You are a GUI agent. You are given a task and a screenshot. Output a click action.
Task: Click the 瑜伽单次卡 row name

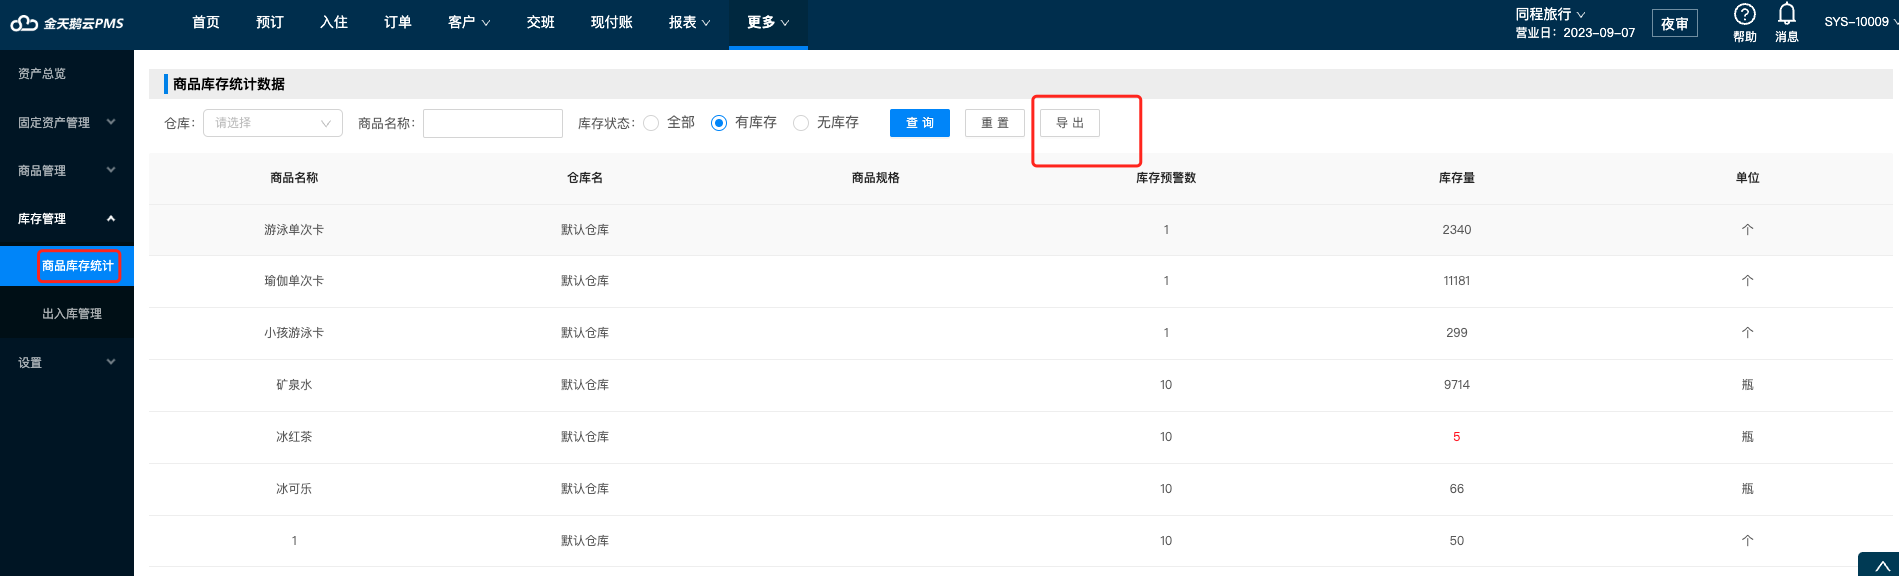[294, 281]
